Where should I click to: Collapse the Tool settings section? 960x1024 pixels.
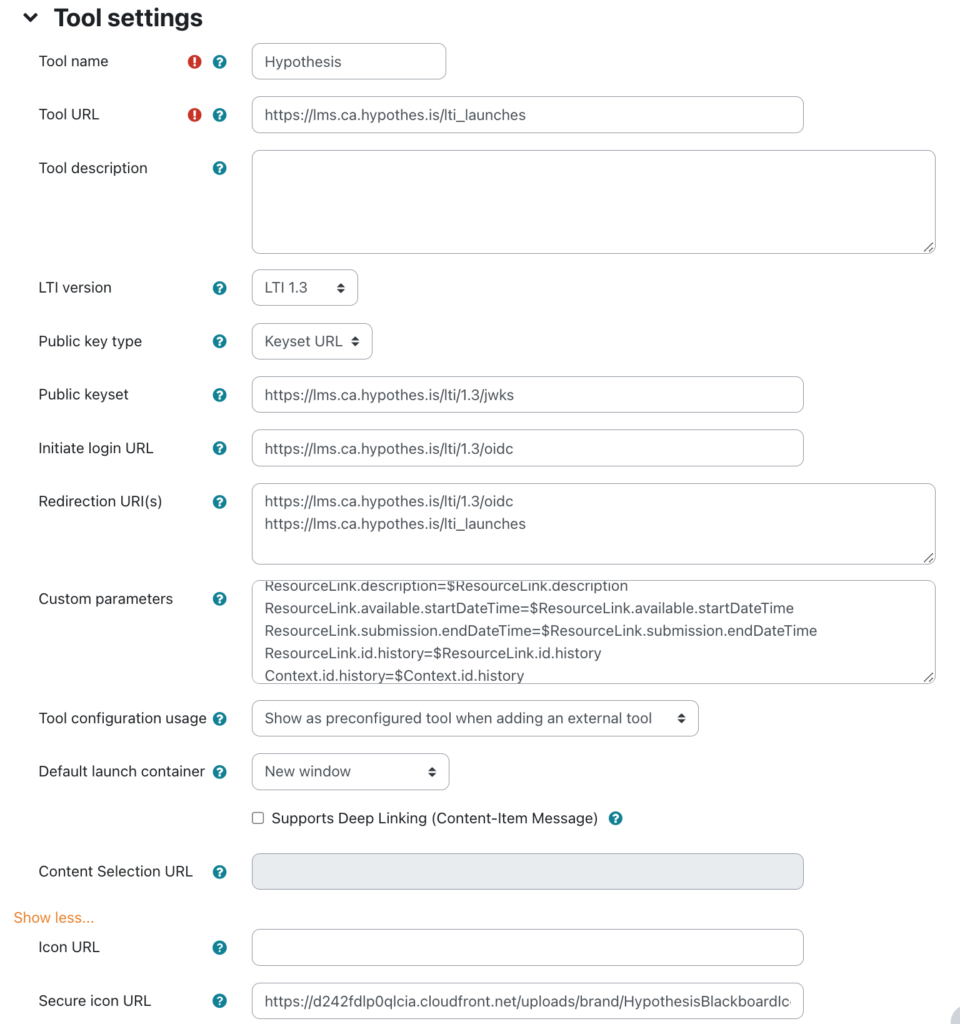[30, 17]
